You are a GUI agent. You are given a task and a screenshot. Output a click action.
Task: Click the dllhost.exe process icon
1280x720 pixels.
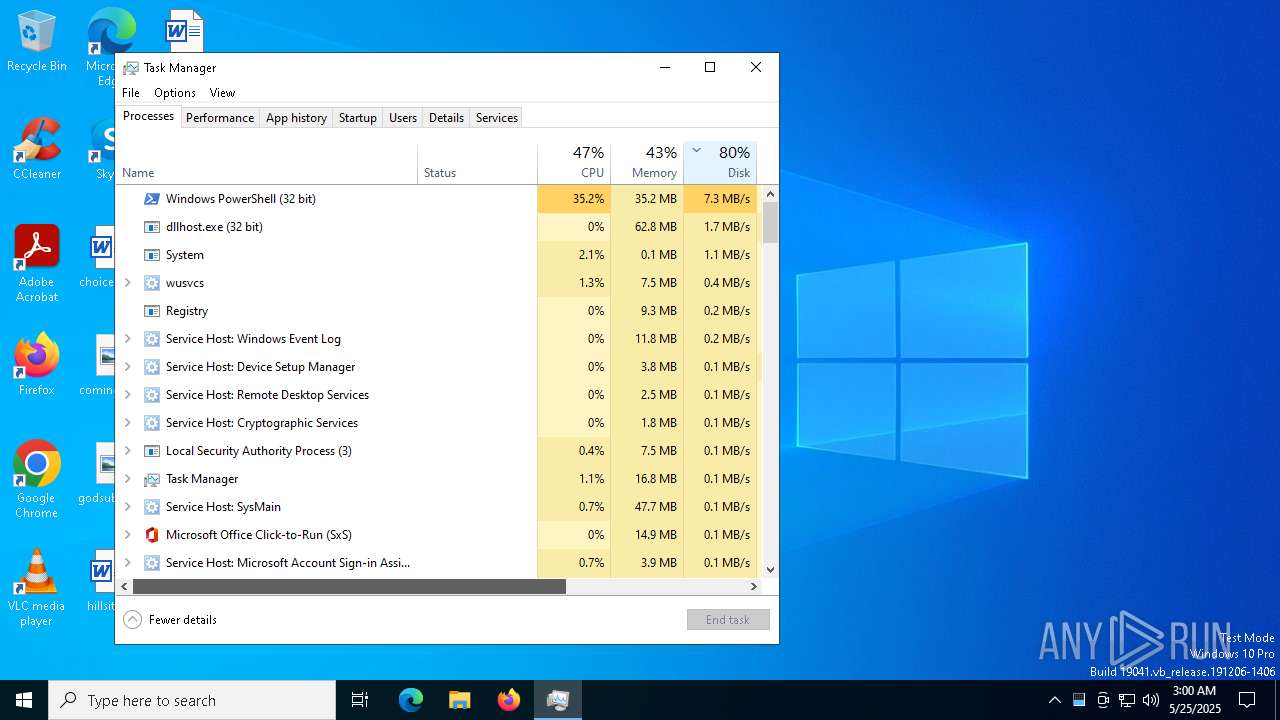pyautogui.click(x=152, y=227)
